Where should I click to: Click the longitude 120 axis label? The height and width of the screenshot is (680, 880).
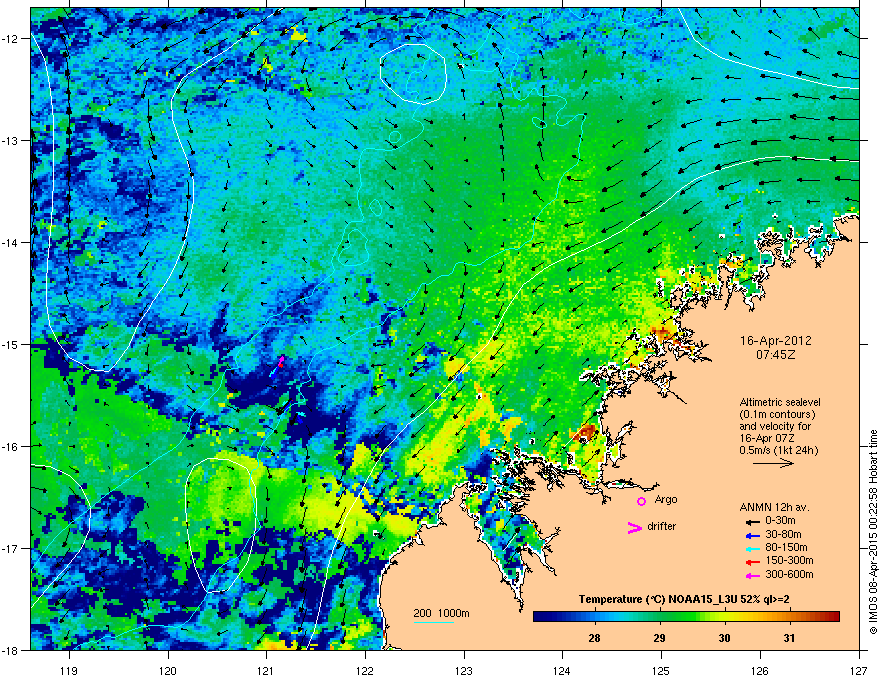168,670
